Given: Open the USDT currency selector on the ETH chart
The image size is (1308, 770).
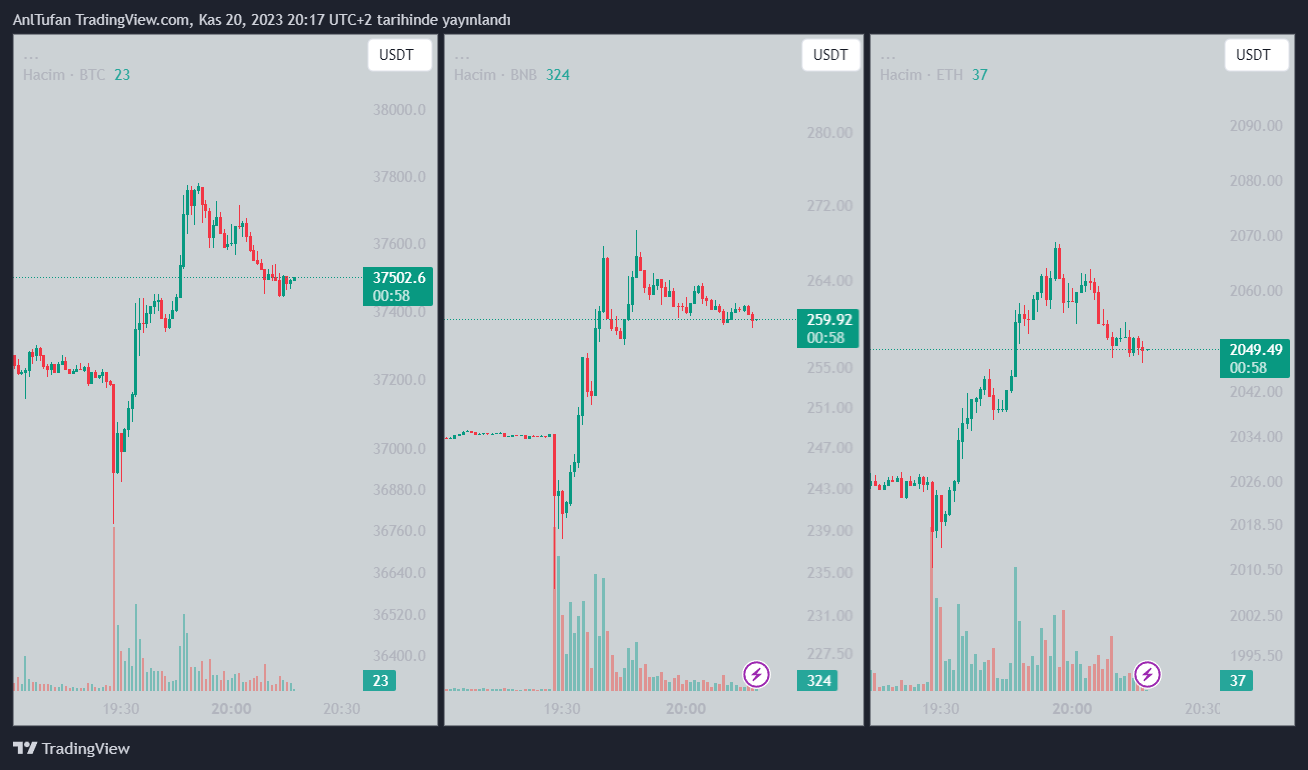Looking at the screenshot, I should point(1256,55).
